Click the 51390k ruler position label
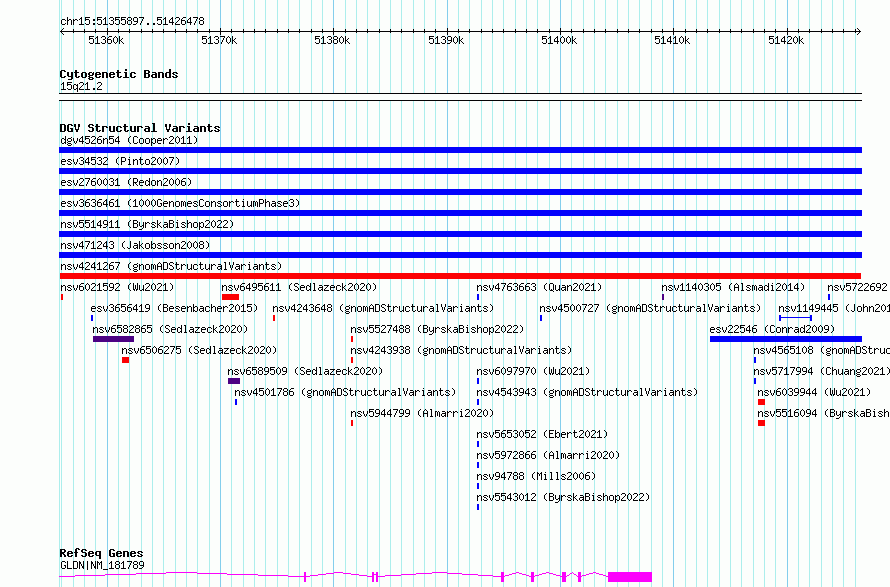Image resolution: width=890 pixels, height=587 pixels. [446, 40]
